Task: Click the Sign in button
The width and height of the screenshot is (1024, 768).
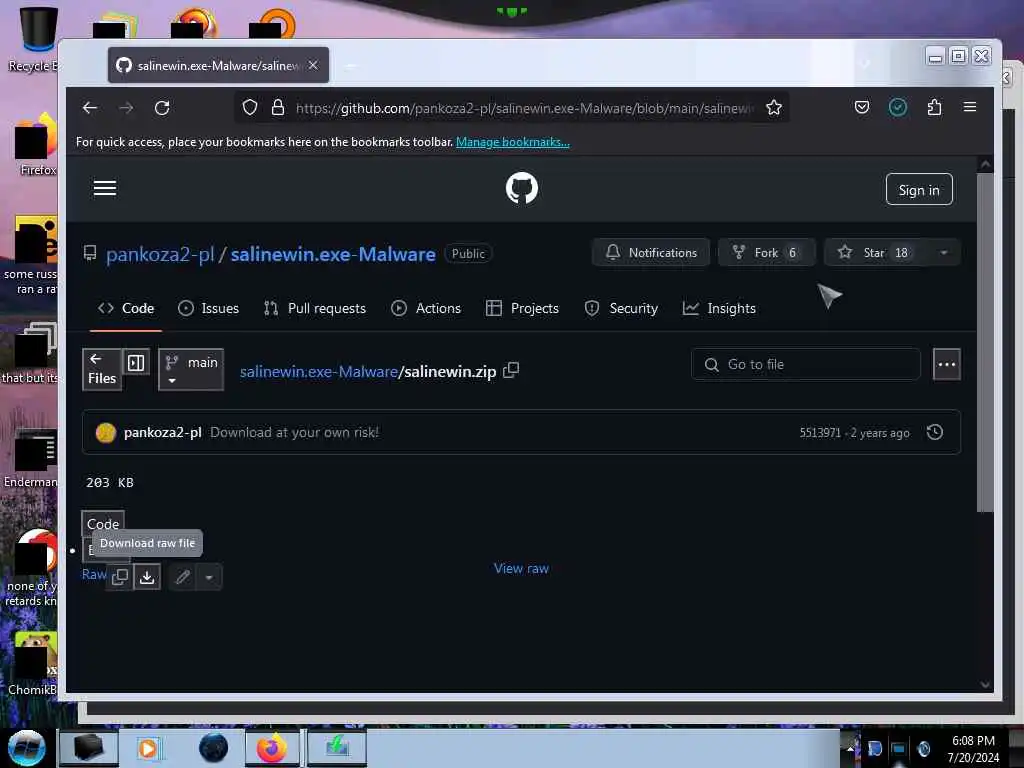Action: pos(919,189)
